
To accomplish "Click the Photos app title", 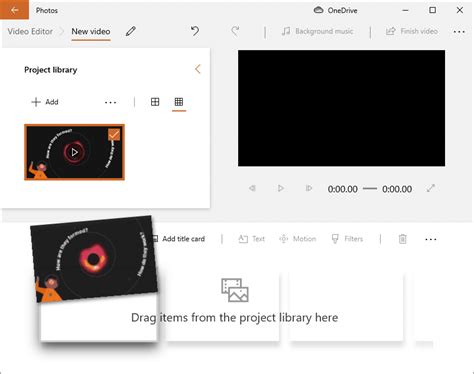I will tap(47, 10).
